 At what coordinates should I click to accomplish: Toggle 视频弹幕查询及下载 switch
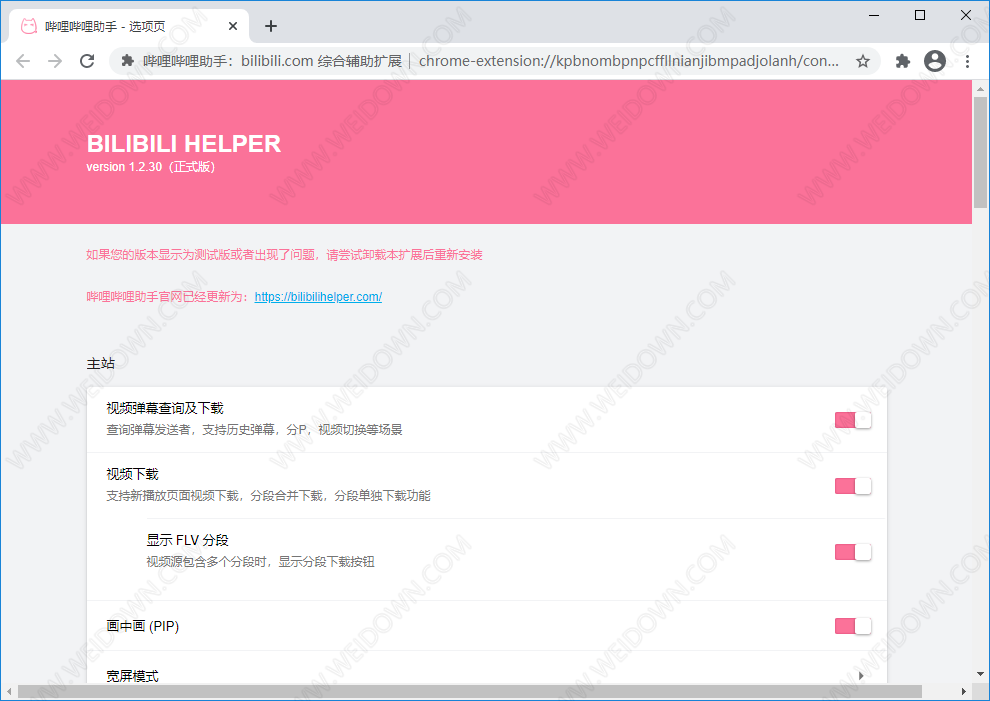pyautogui.click(x=853, y=420)
